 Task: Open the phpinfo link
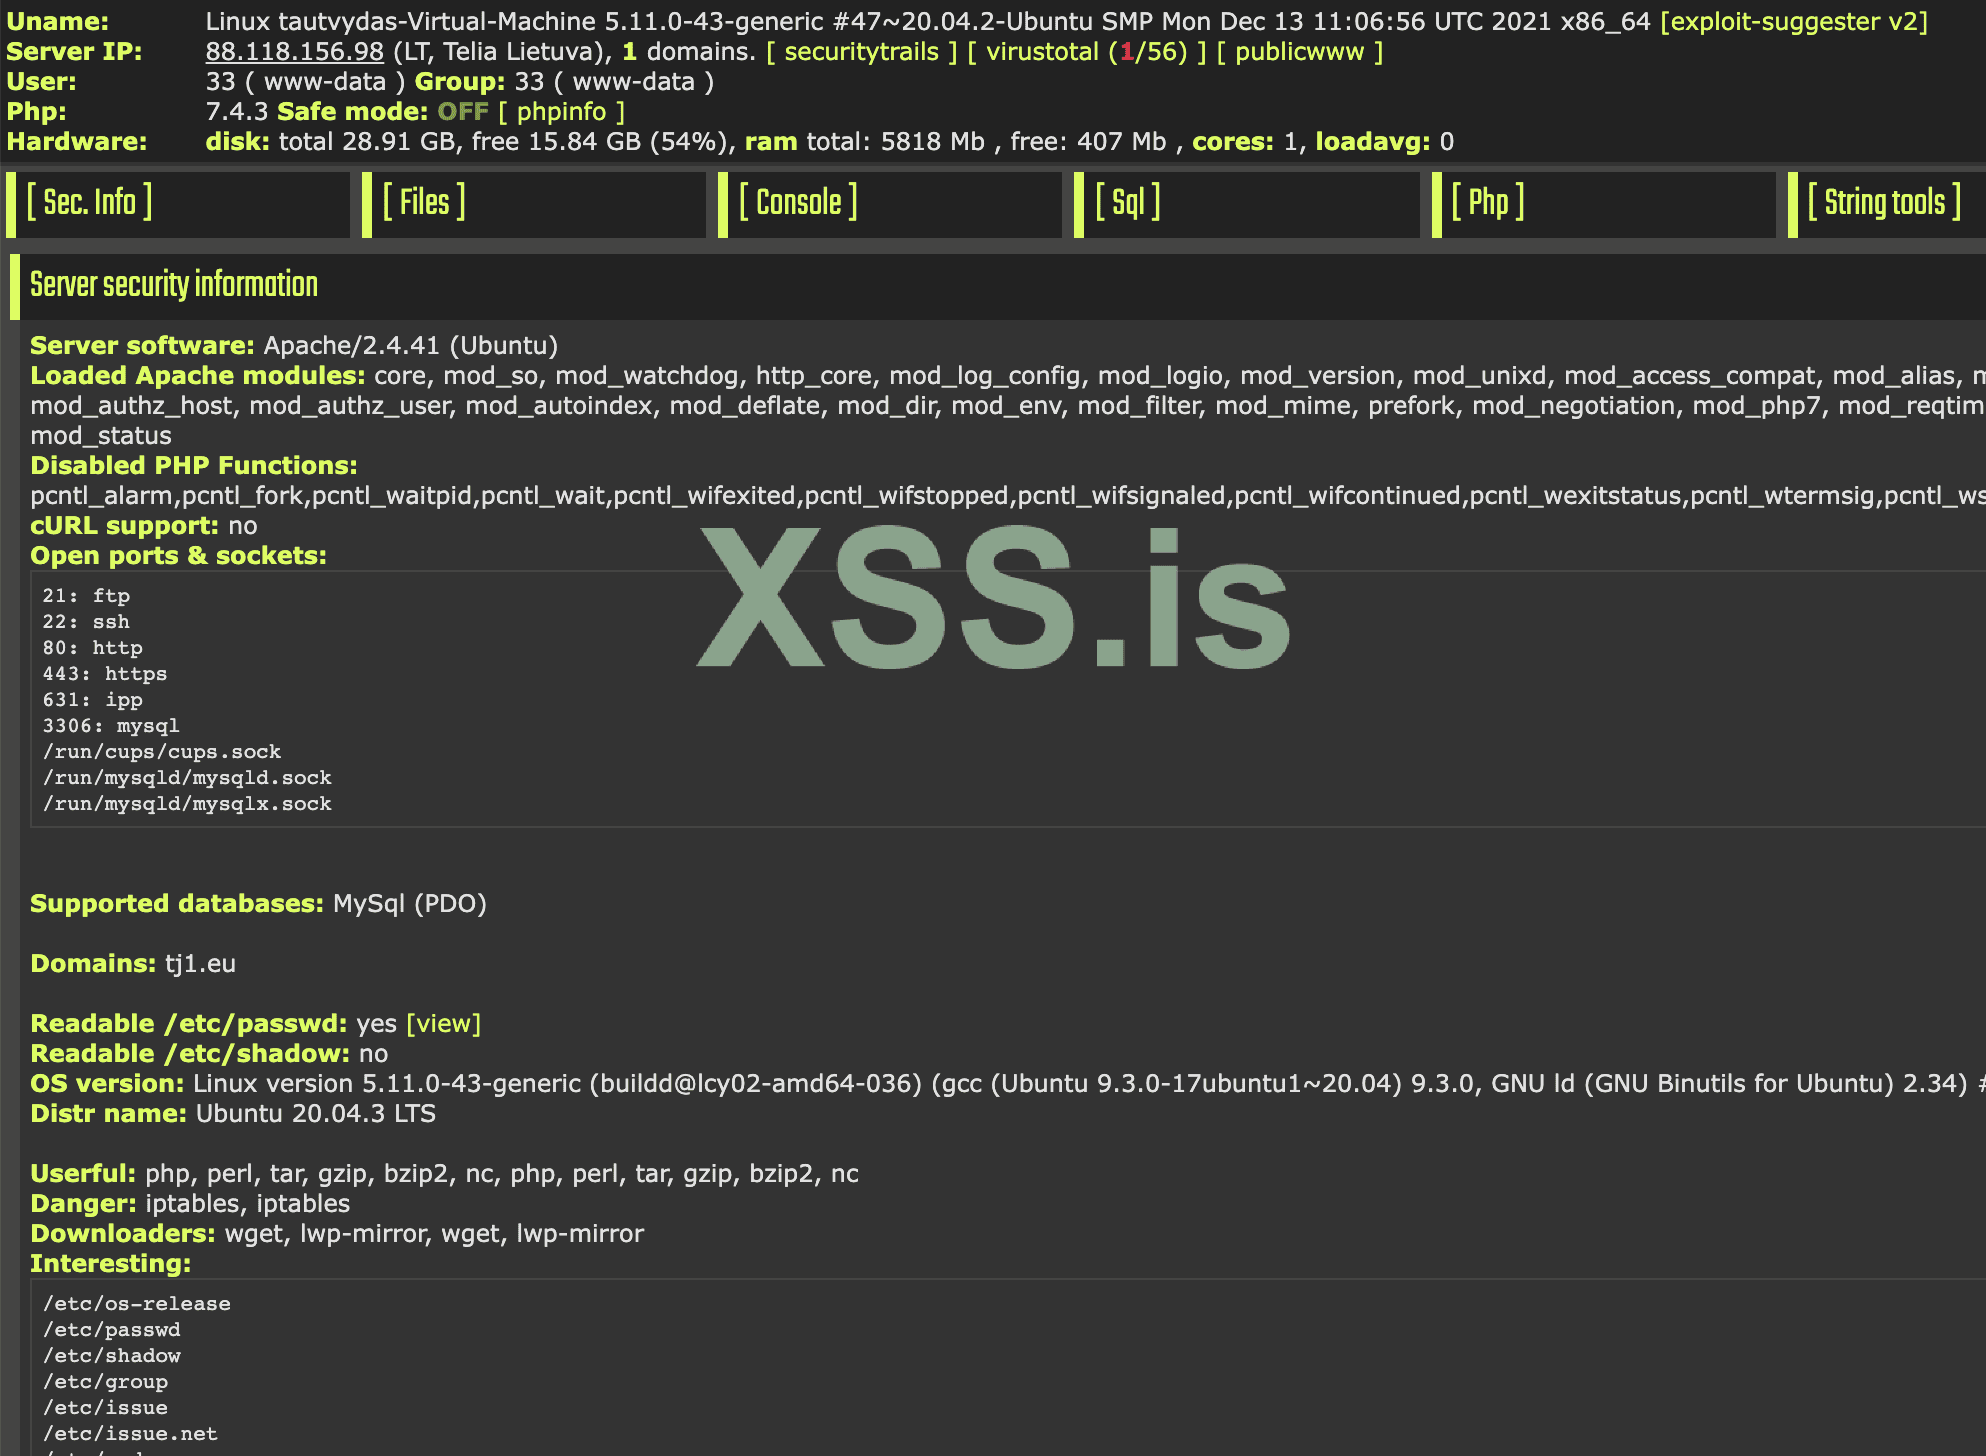(561, 111)
